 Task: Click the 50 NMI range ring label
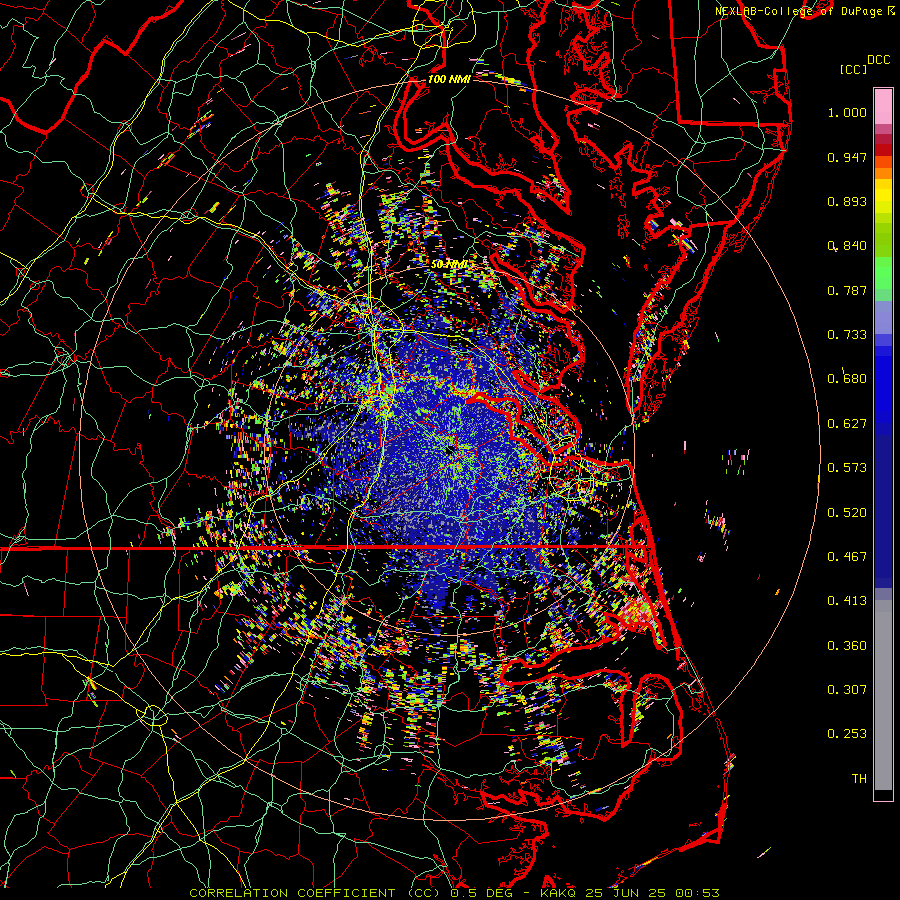tap(449, 264)
